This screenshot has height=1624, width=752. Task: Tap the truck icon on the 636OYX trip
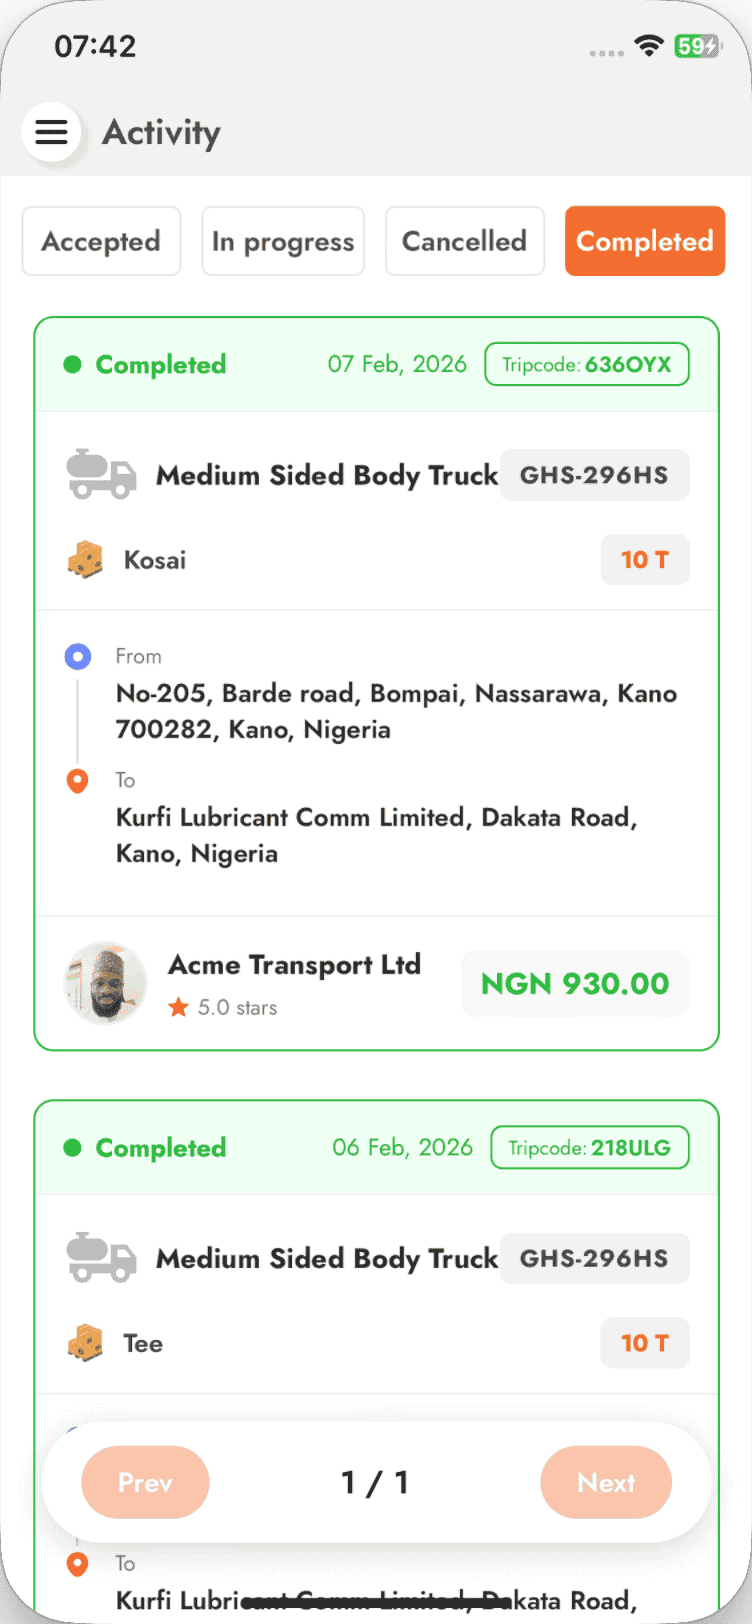click(x=101, y=474)
